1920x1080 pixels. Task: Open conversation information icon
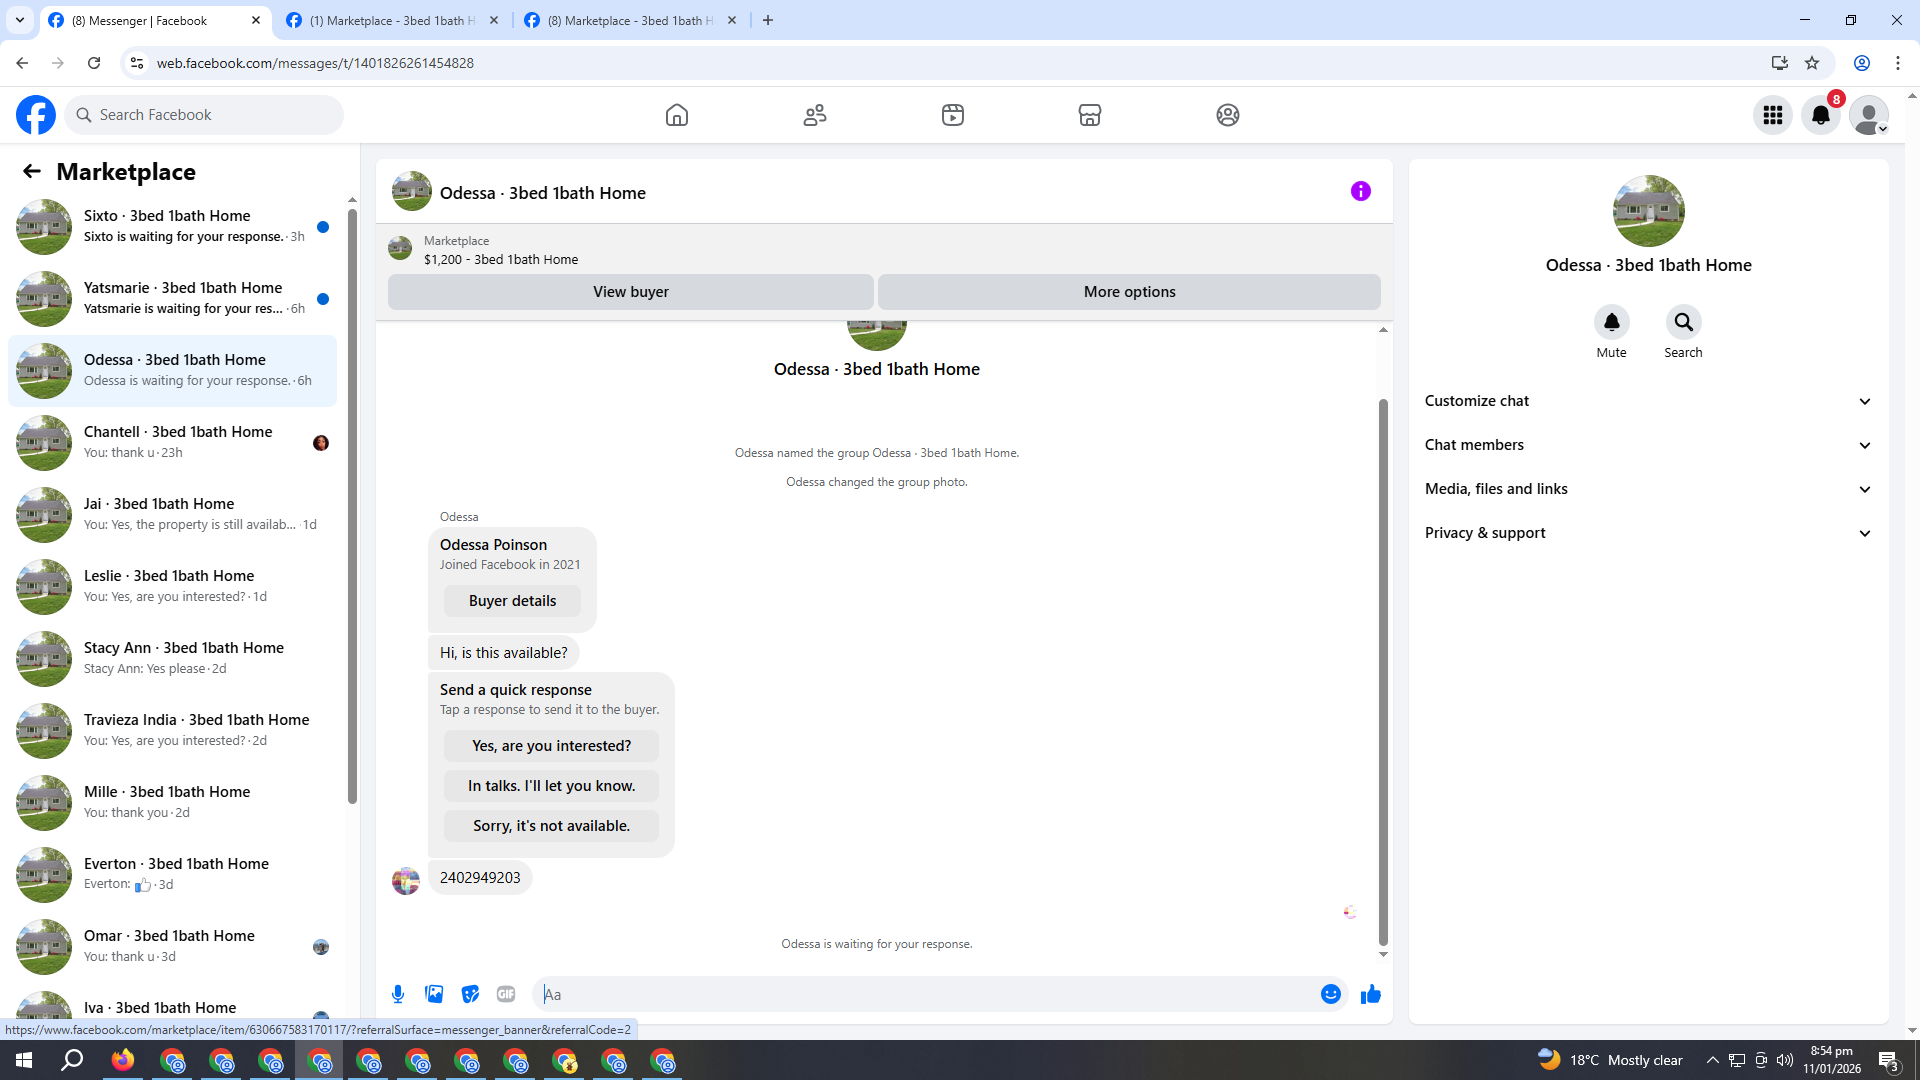(1361, 191)
